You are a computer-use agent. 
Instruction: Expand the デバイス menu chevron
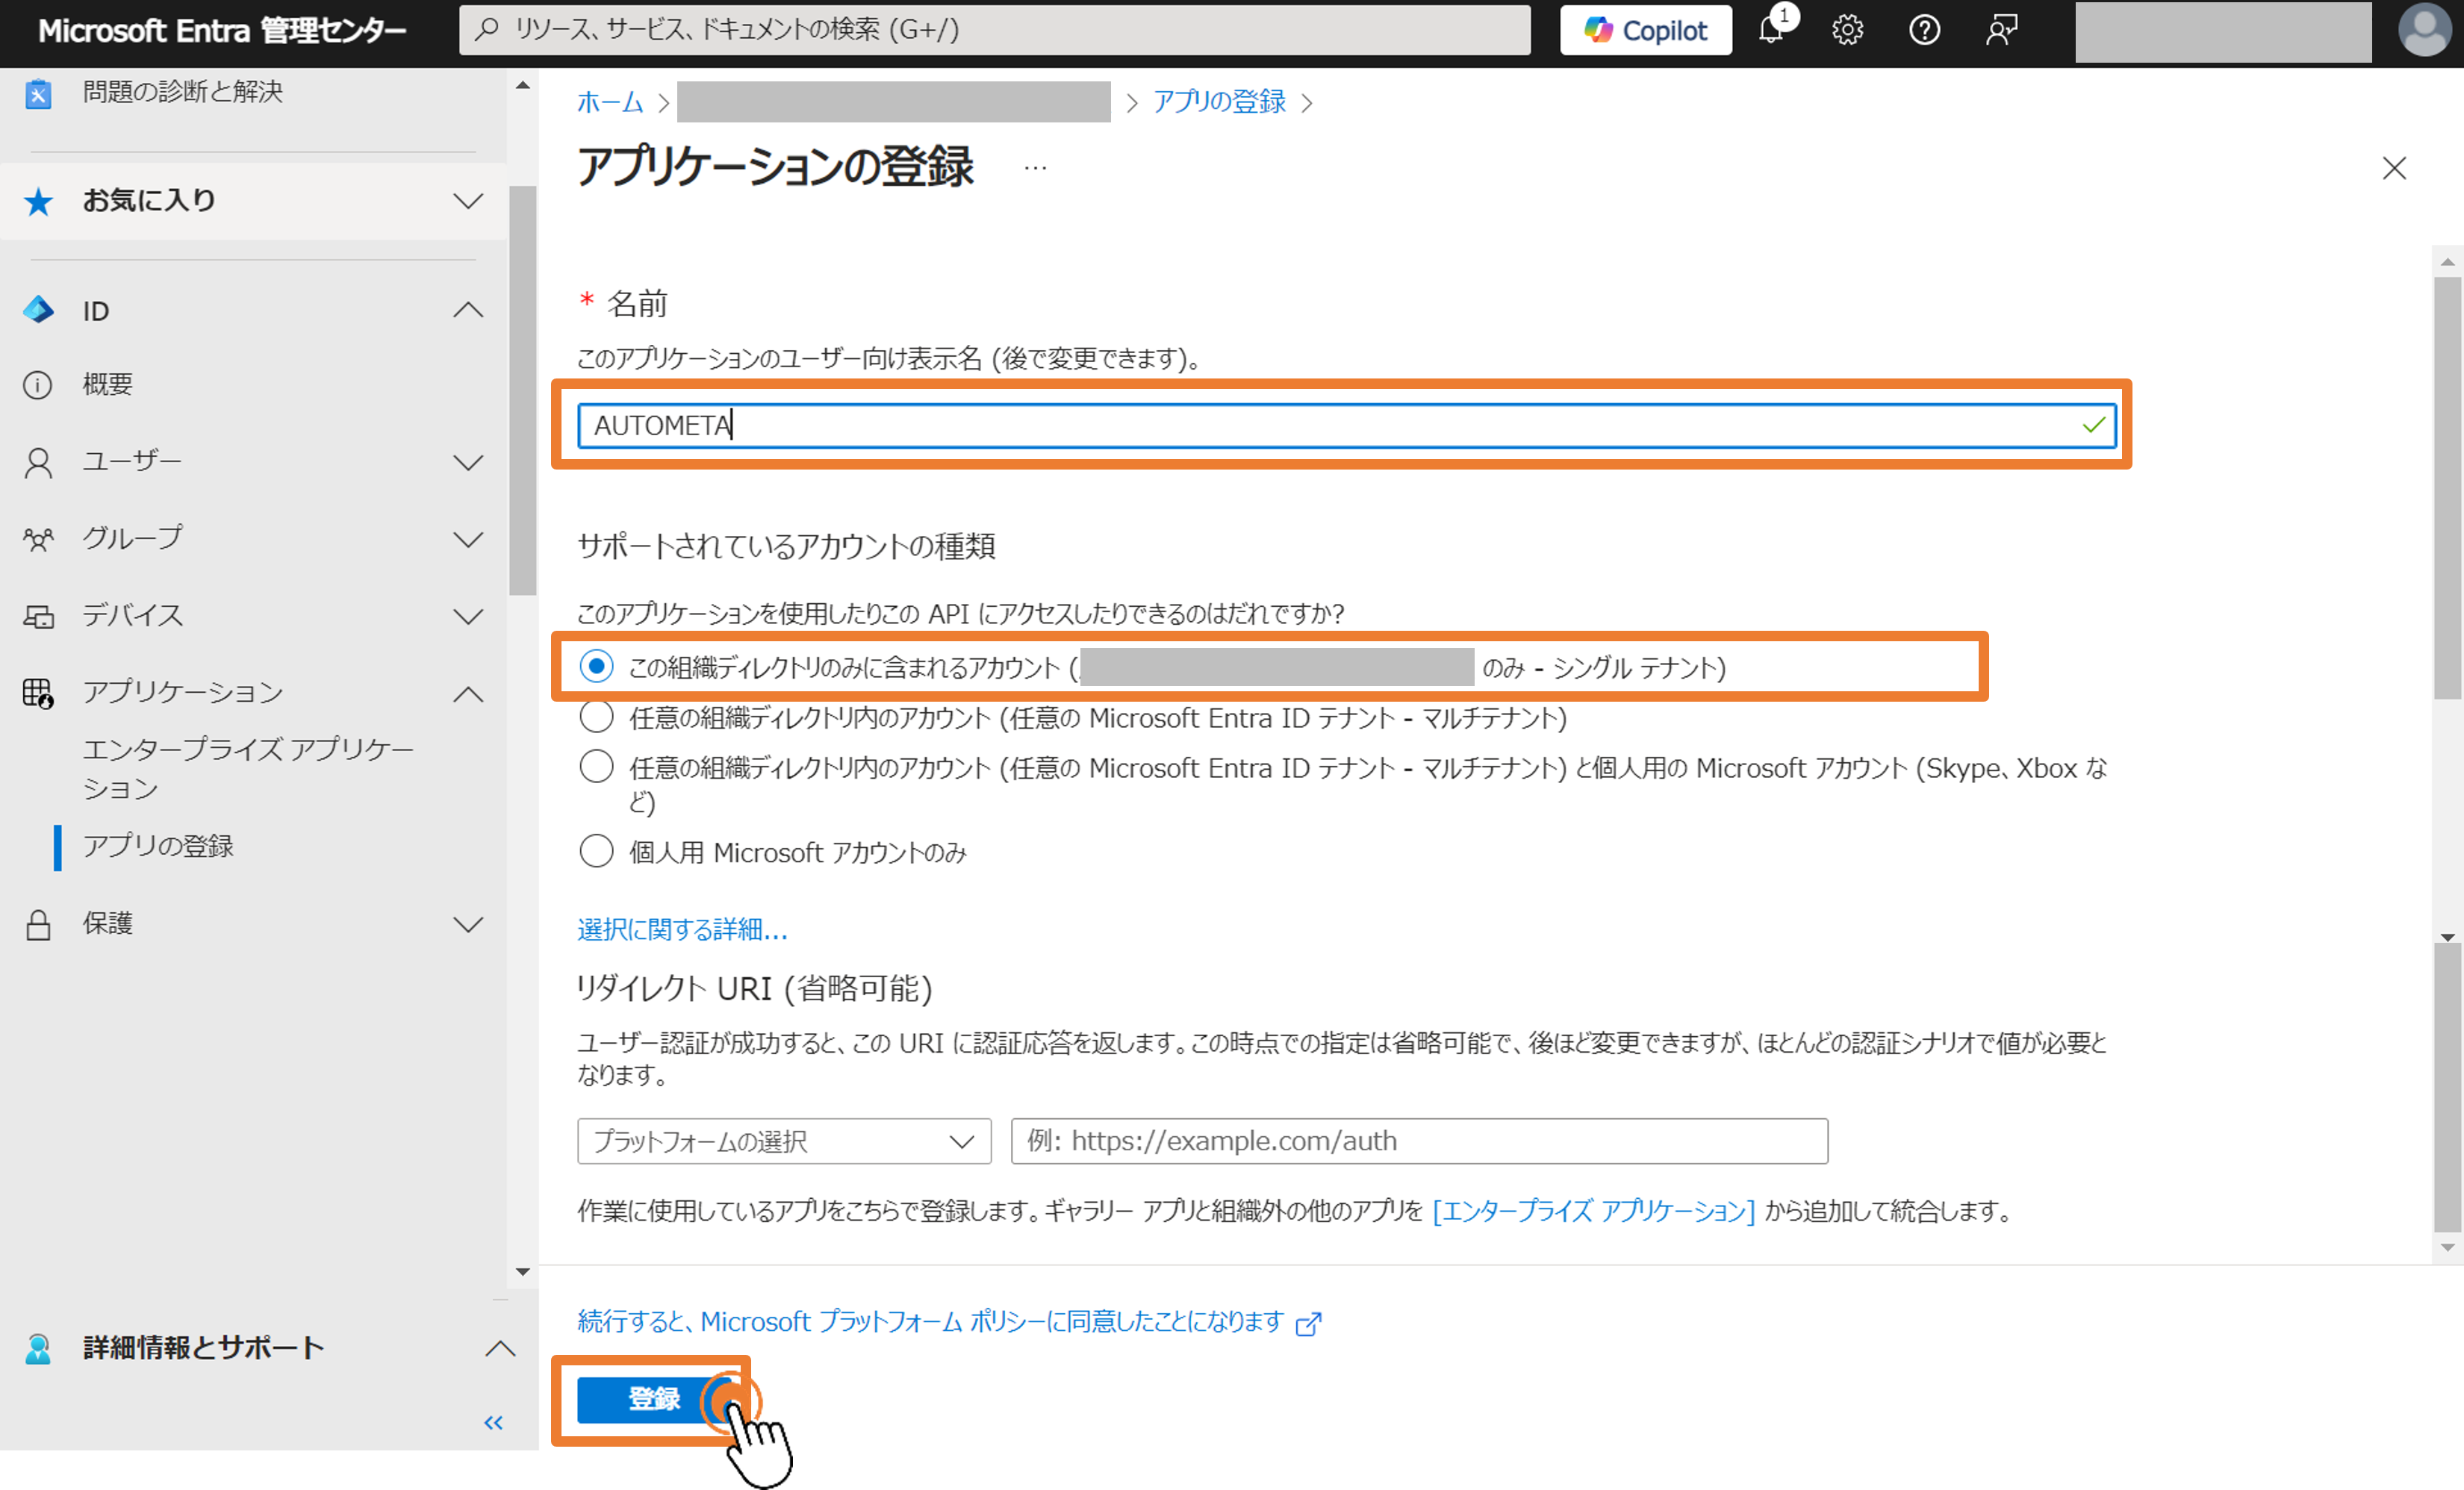tap(468, 617)
